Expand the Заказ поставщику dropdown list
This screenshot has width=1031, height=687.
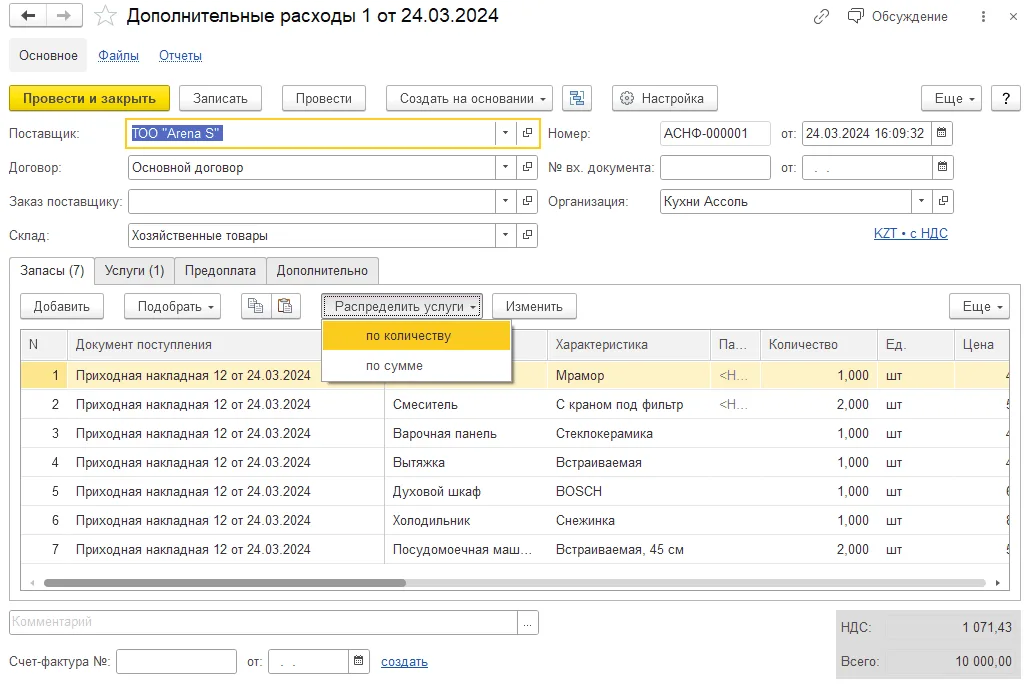click(505, 201)
